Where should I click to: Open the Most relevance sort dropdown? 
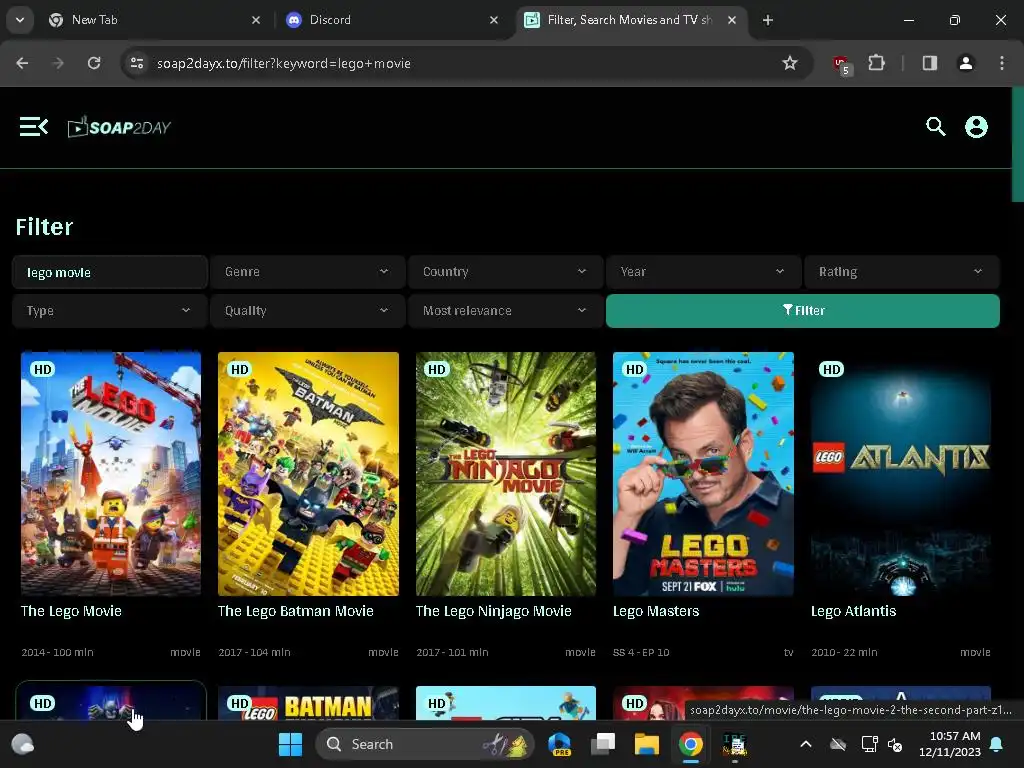(x=505, y=311)
